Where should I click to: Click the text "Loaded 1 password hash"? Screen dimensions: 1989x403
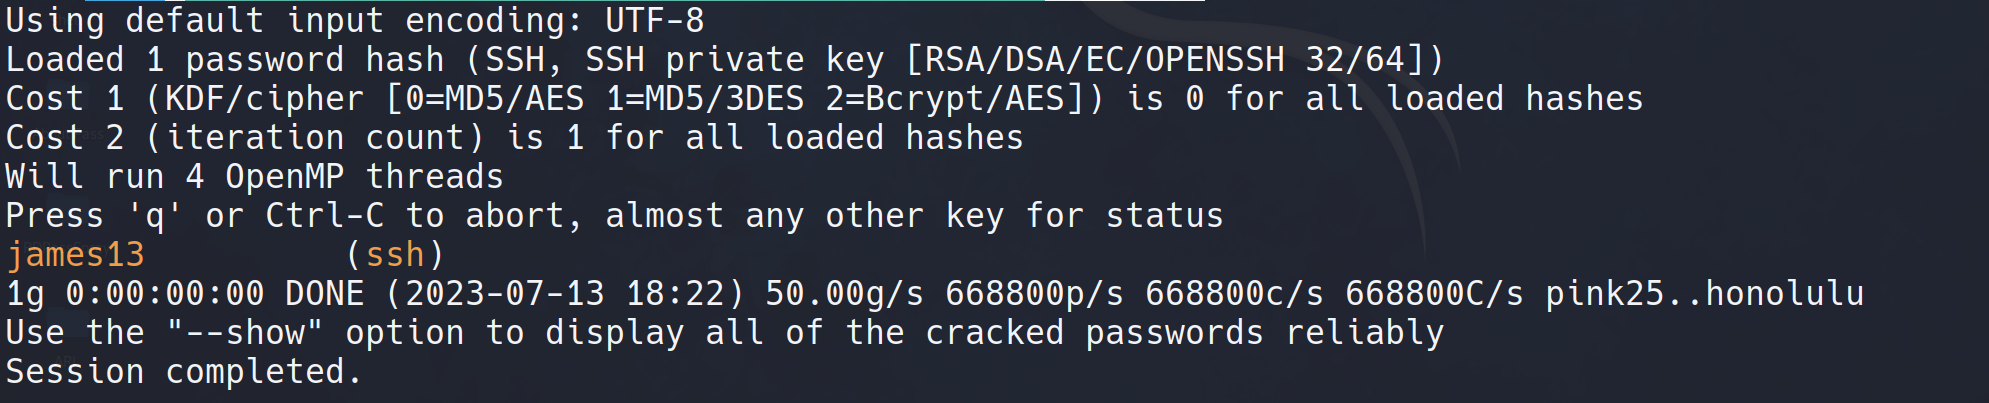tap(225, 60)
